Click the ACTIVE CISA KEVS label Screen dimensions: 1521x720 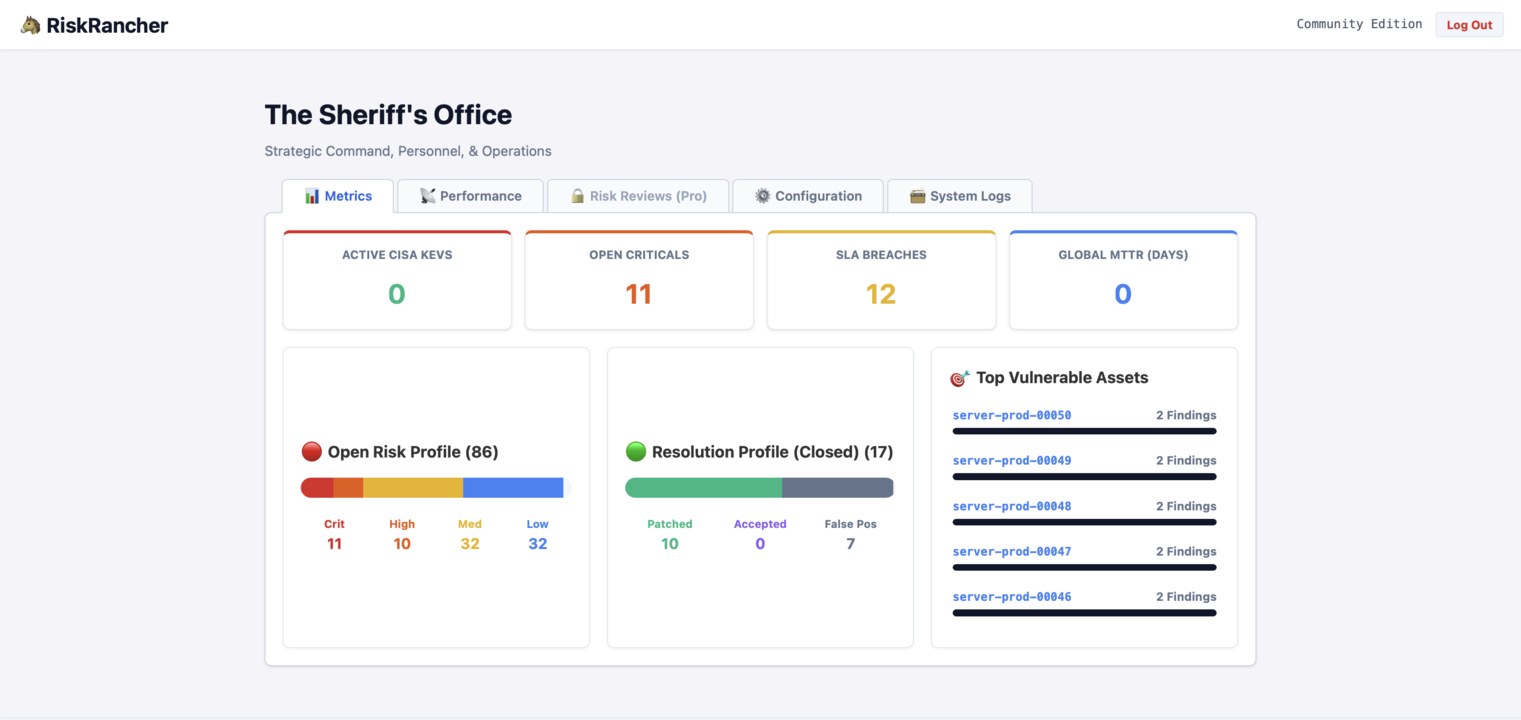(x=397, y=255)
